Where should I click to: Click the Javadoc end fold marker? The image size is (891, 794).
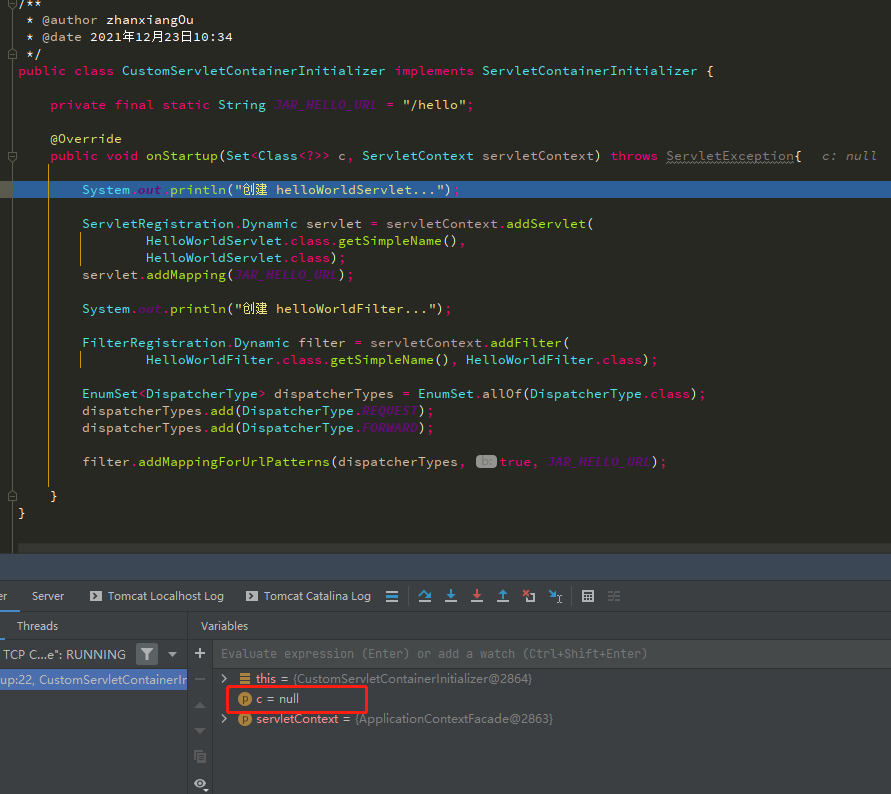(x=13, y=54)
